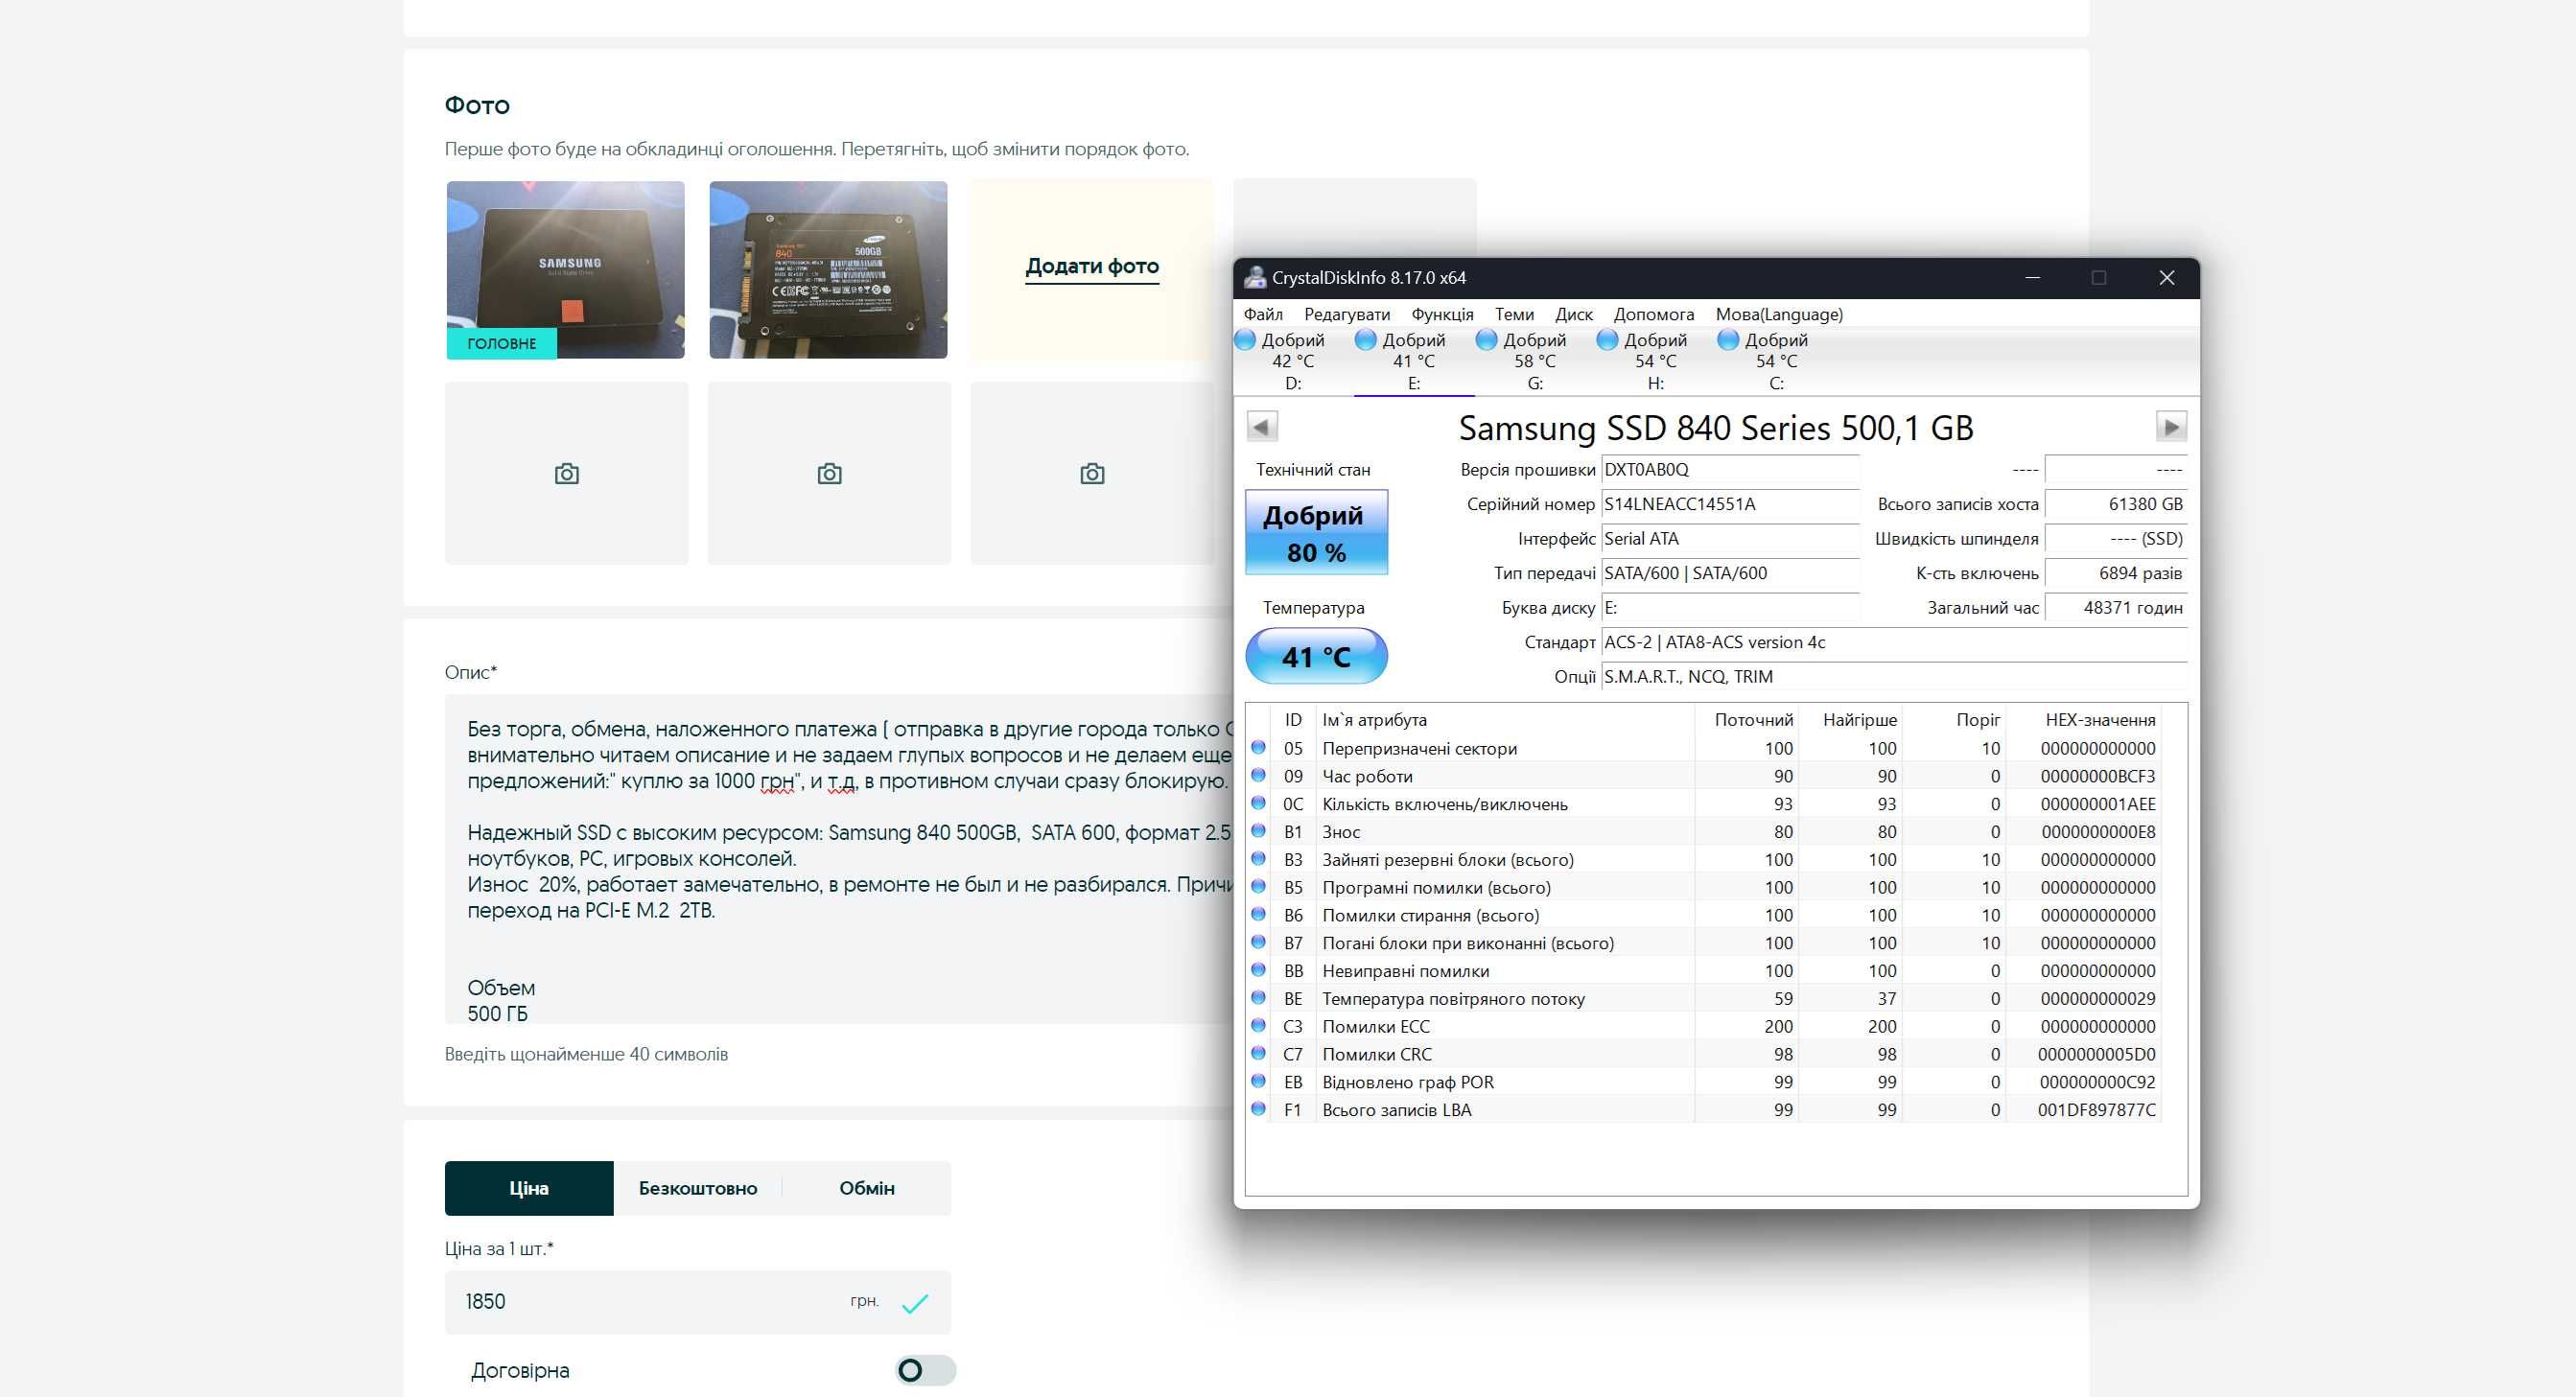This screenshot has width=2576, height=1397.
Task: Click the 41 °C temperature button
Action: coord(1316,656)
